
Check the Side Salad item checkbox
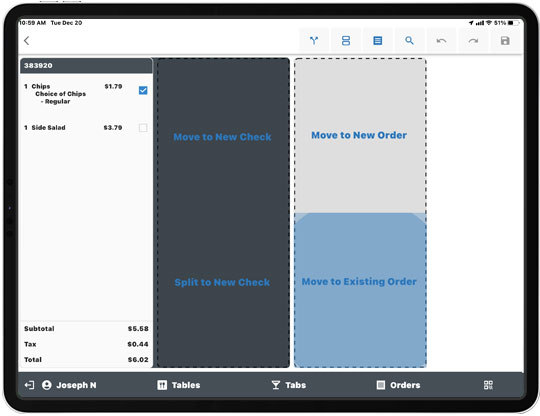[x=143, y=128]
